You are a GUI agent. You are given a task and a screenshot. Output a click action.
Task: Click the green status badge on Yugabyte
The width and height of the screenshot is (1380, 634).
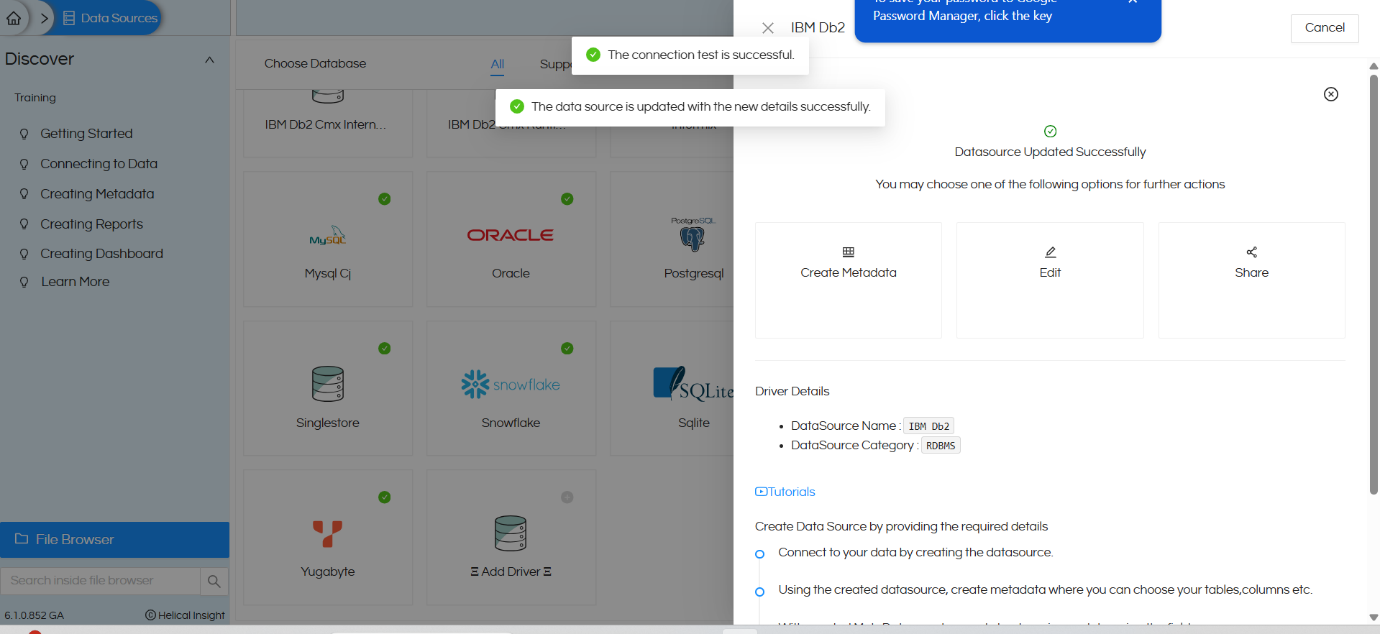[x=384, y=497]
